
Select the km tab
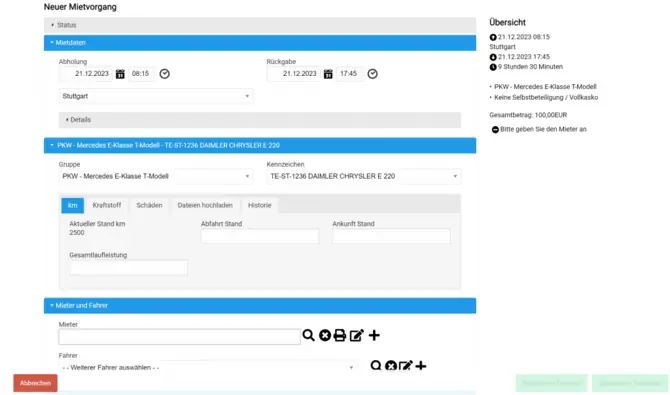tap(73, 205)
